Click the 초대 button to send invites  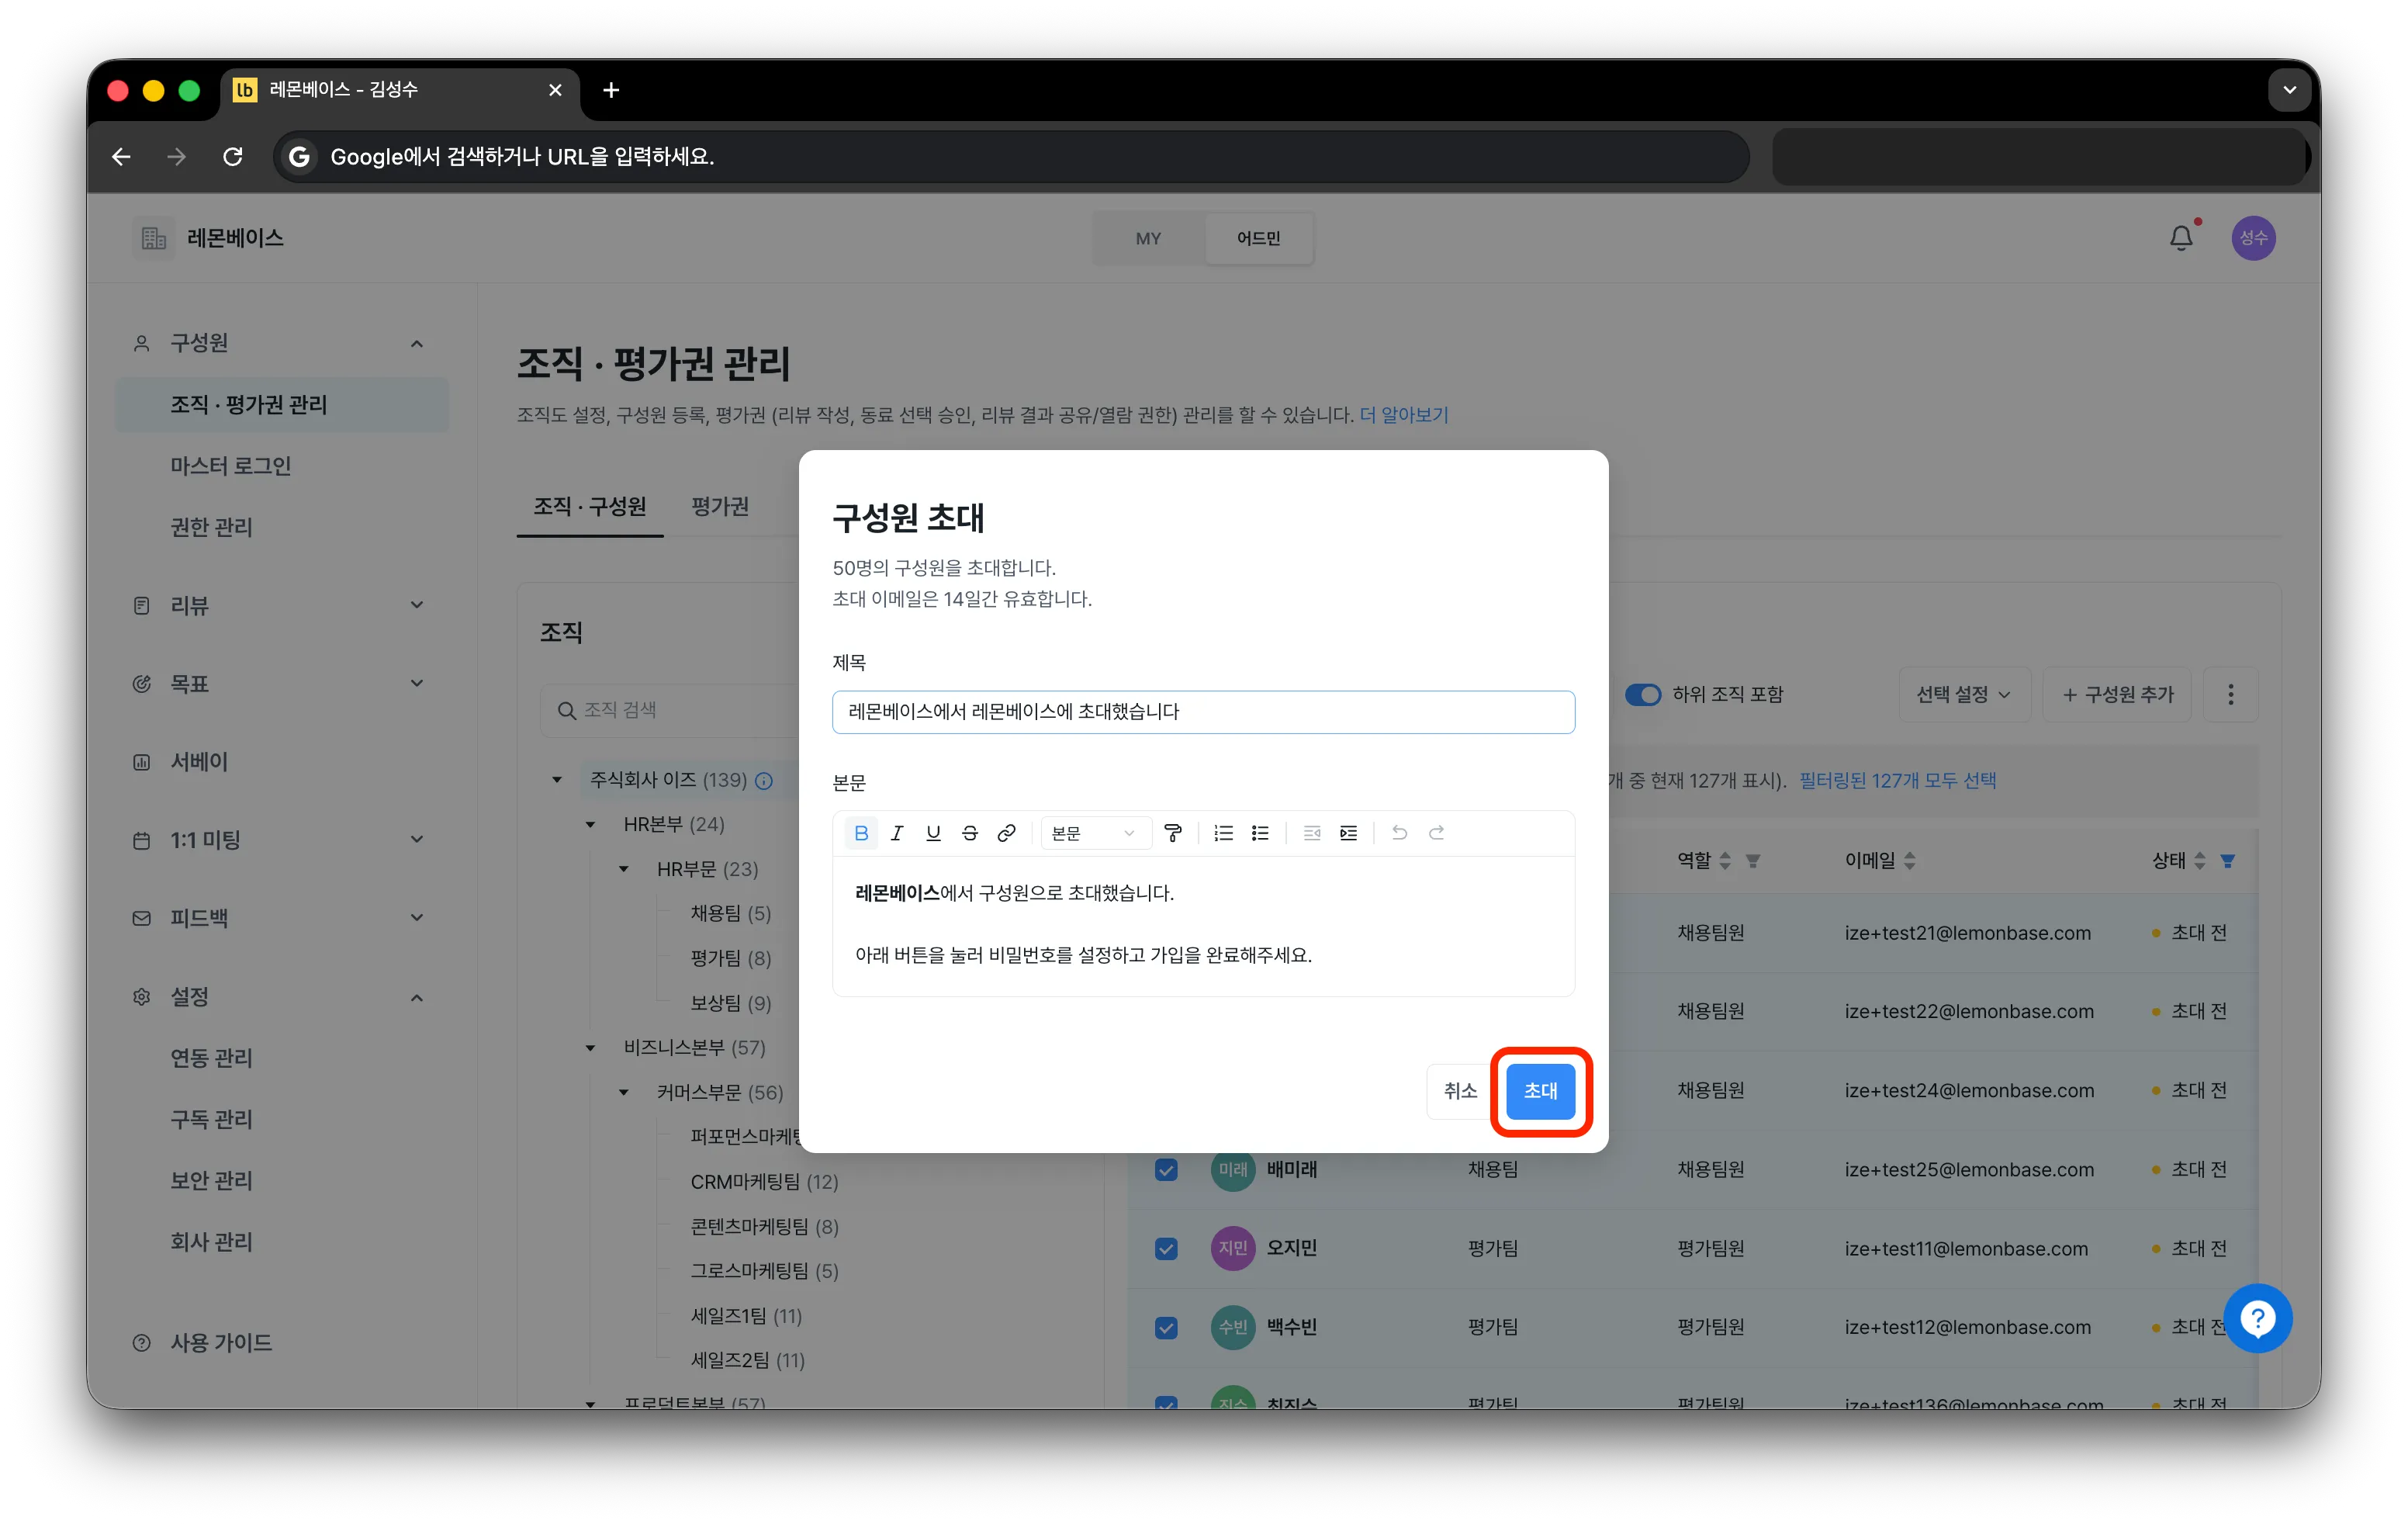(1540, 1091)
